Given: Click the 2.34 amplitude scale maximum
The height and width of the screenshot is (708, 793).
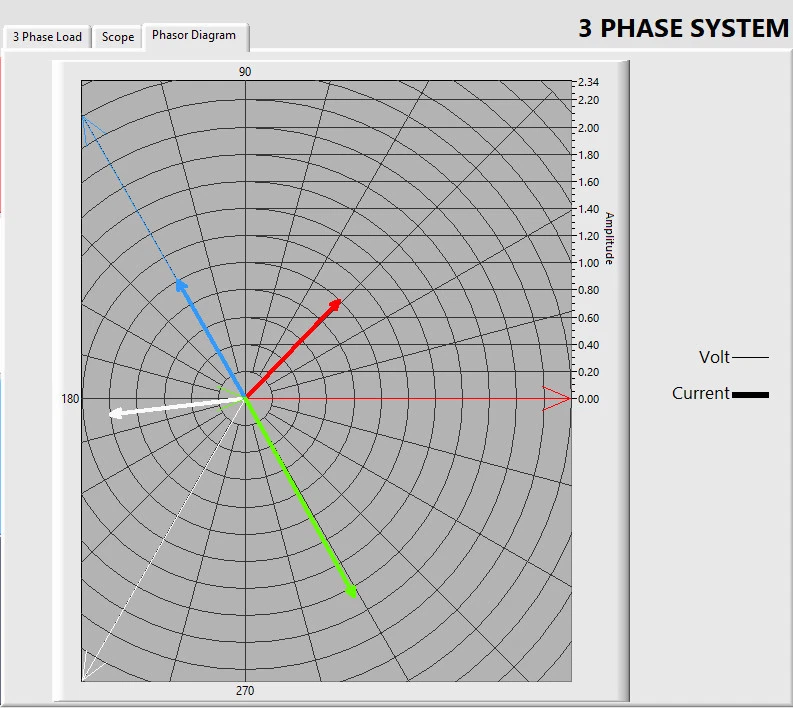Looking at the screenshot, I should click(589, 82).
